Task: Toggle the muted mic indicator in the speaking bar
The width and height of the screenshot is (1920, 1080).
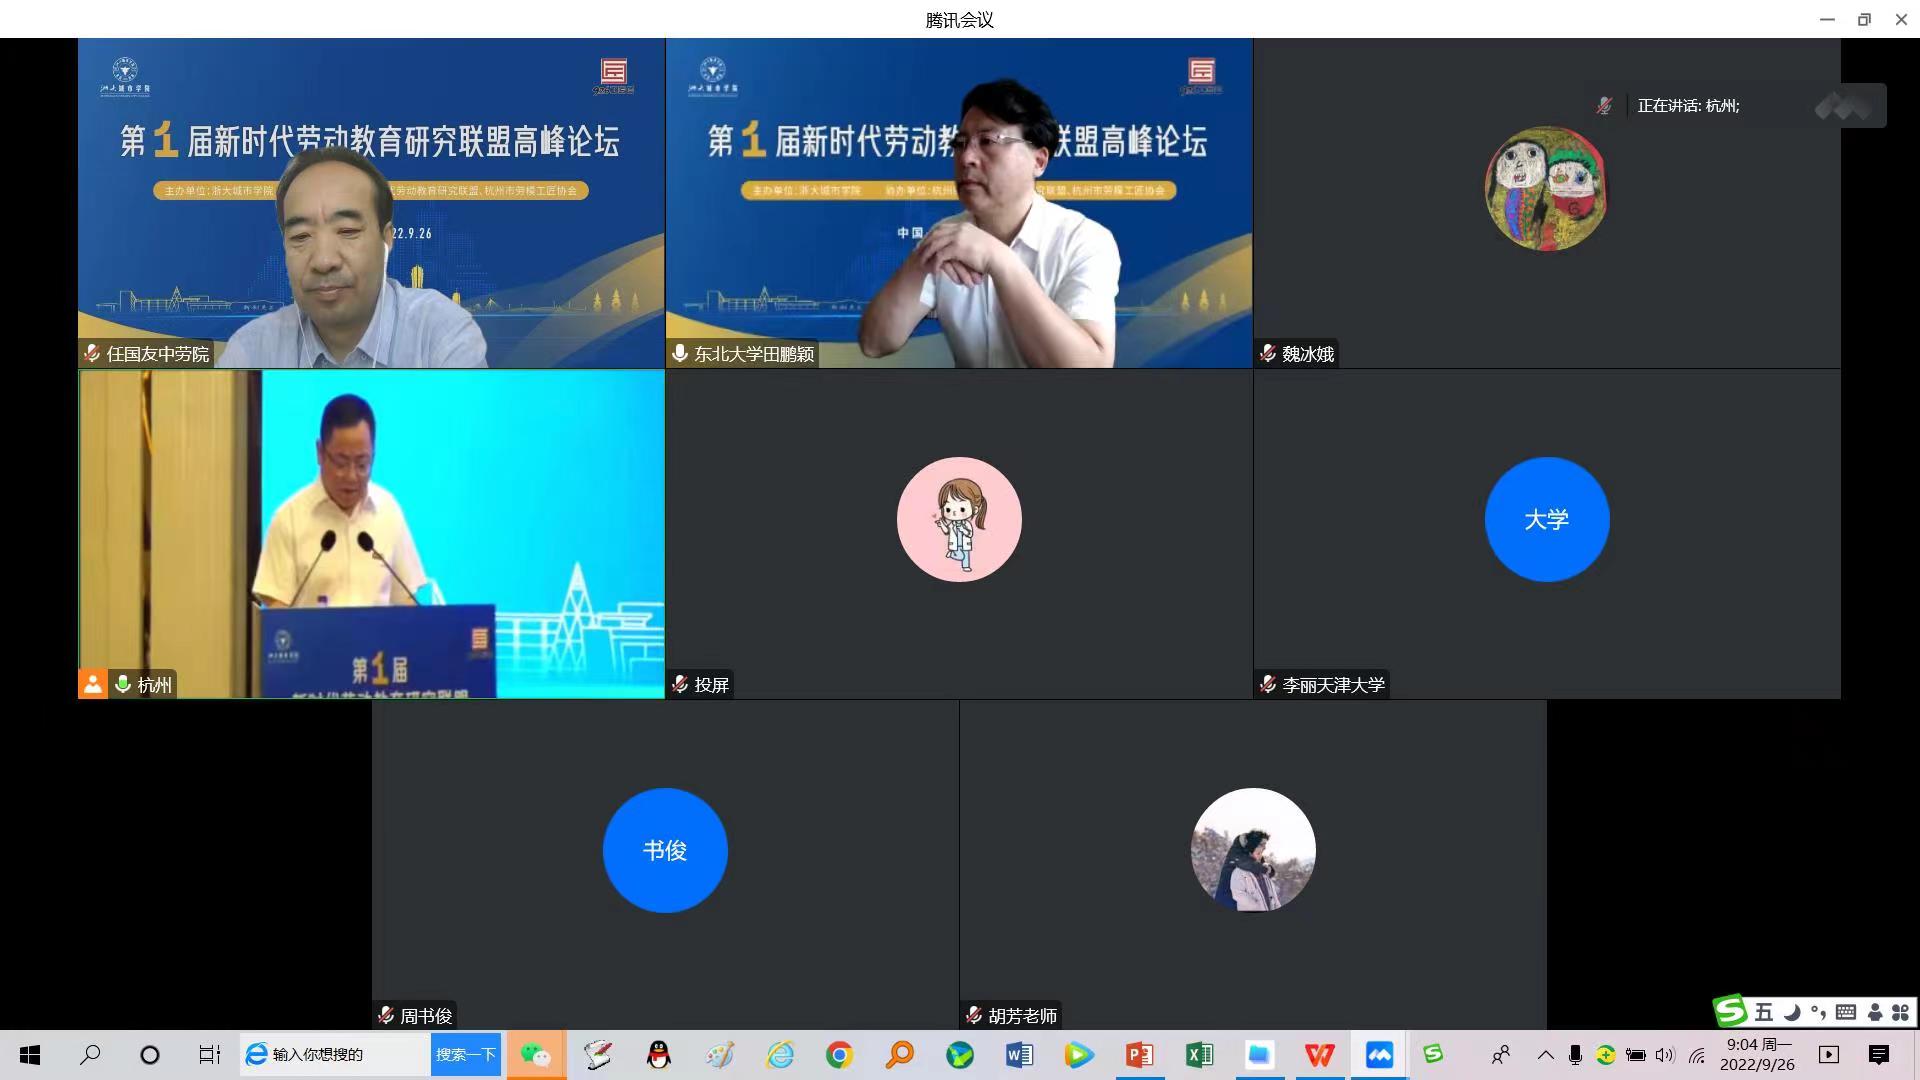Action: click(1604, 106)
